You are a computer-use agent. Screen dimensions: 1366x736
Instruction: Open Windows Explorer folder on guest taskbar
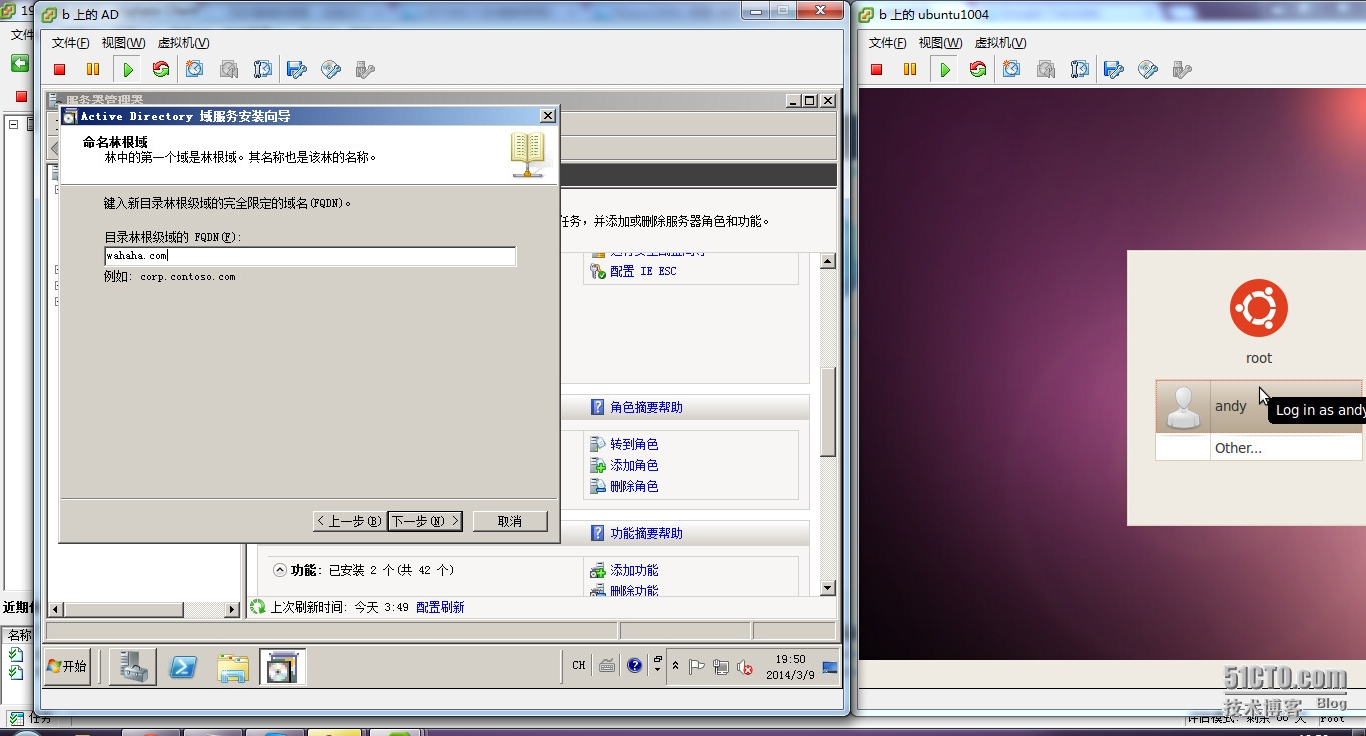pyautogui.click(x=233, y=667)
